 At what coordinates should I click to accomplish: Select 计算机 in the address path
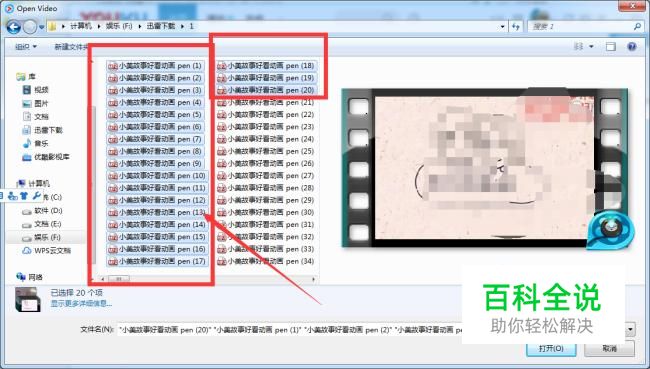(x=81, y=26)
